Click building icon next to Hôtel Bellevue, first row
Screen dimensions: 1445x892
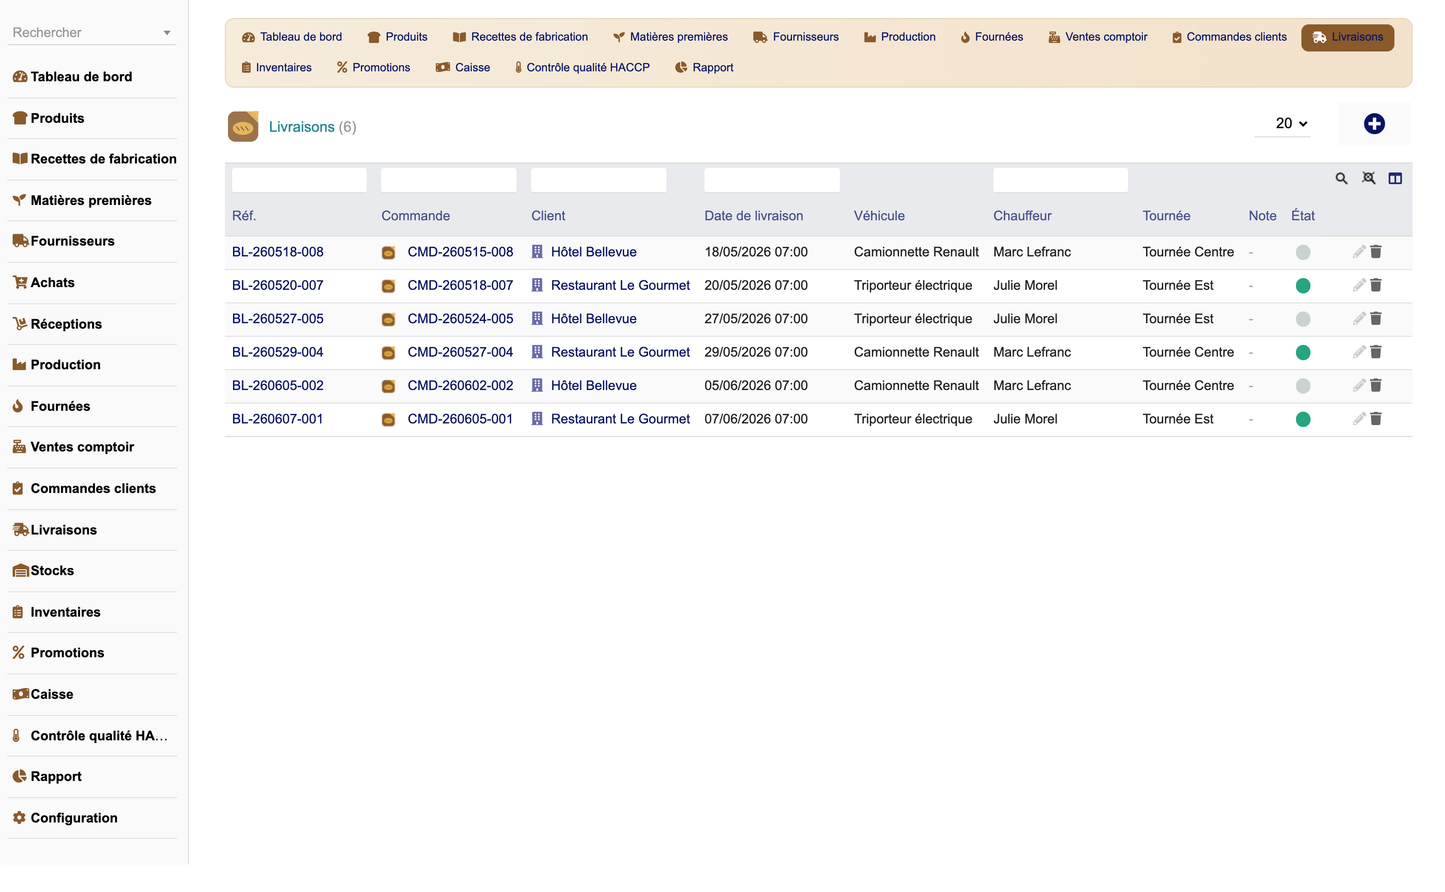click(x=537, y=252)
